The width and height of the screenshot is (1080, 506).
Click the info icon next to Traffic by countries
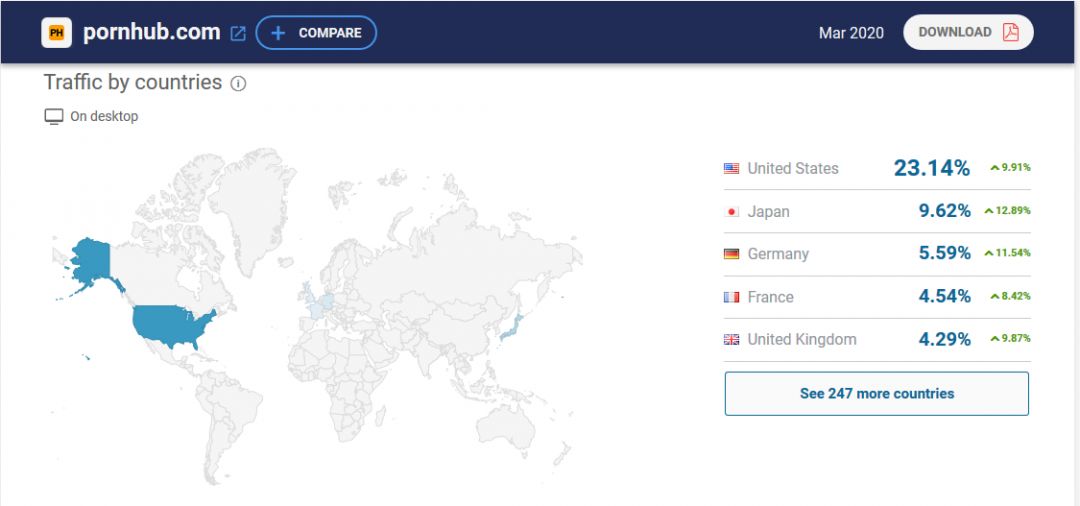pos(238,84)
